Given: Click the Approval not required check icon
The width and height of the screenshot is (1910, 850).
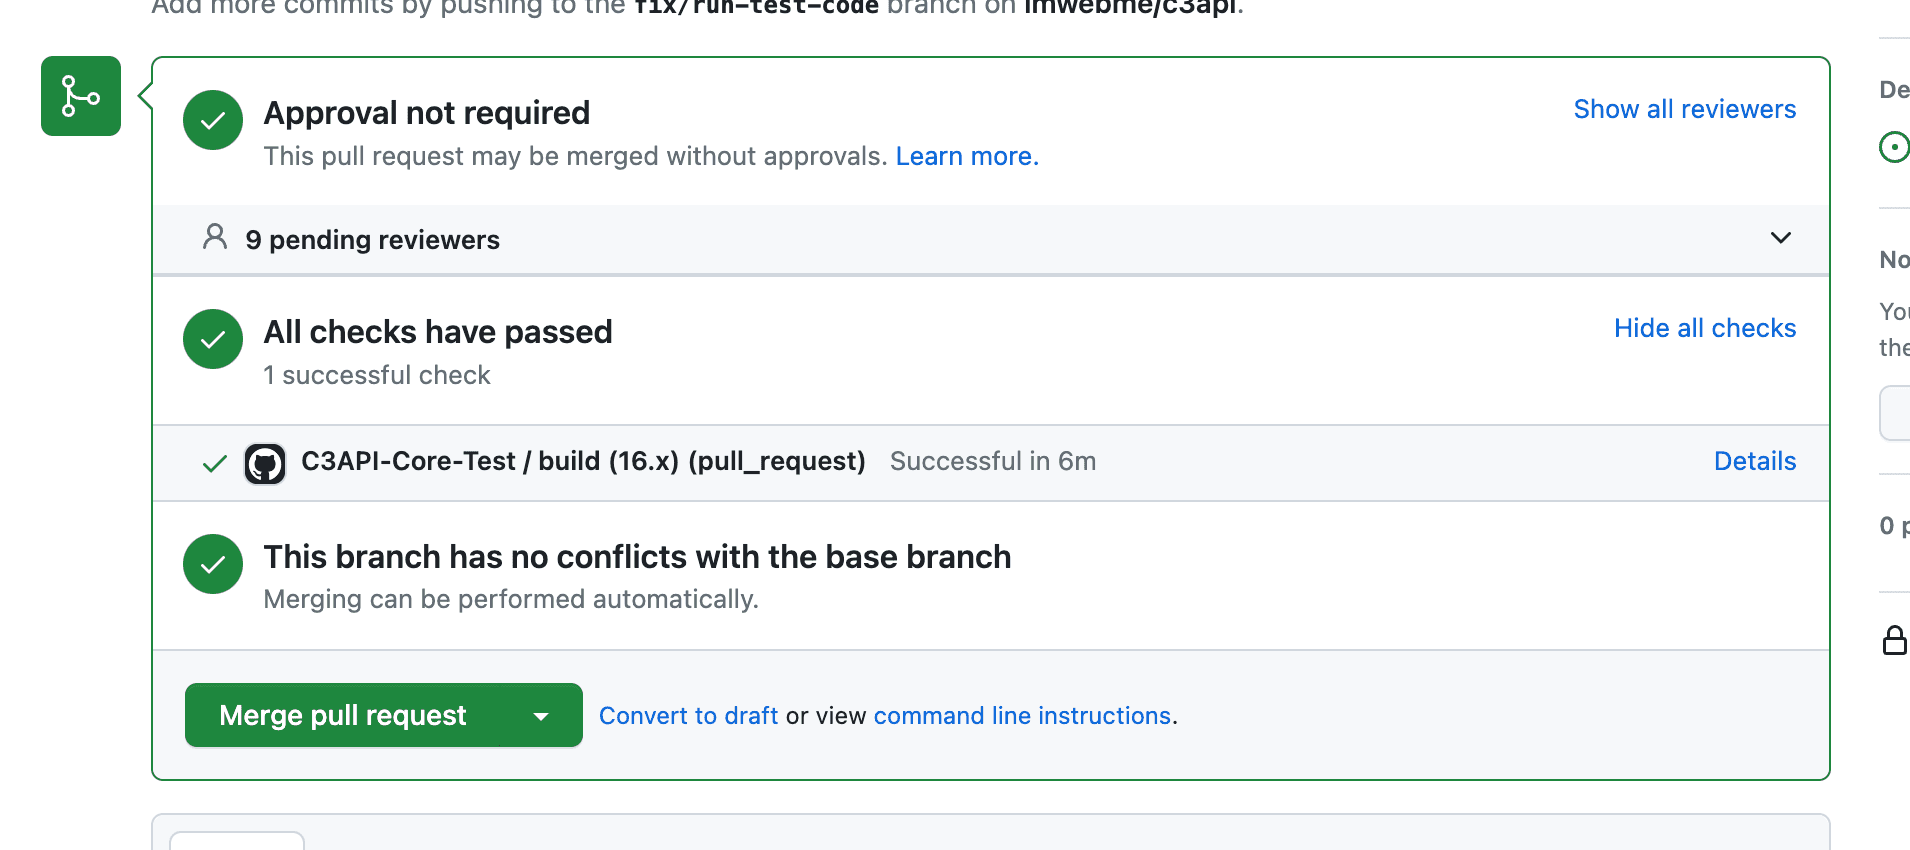Looking at the screenshot, I should coord(213,120).
